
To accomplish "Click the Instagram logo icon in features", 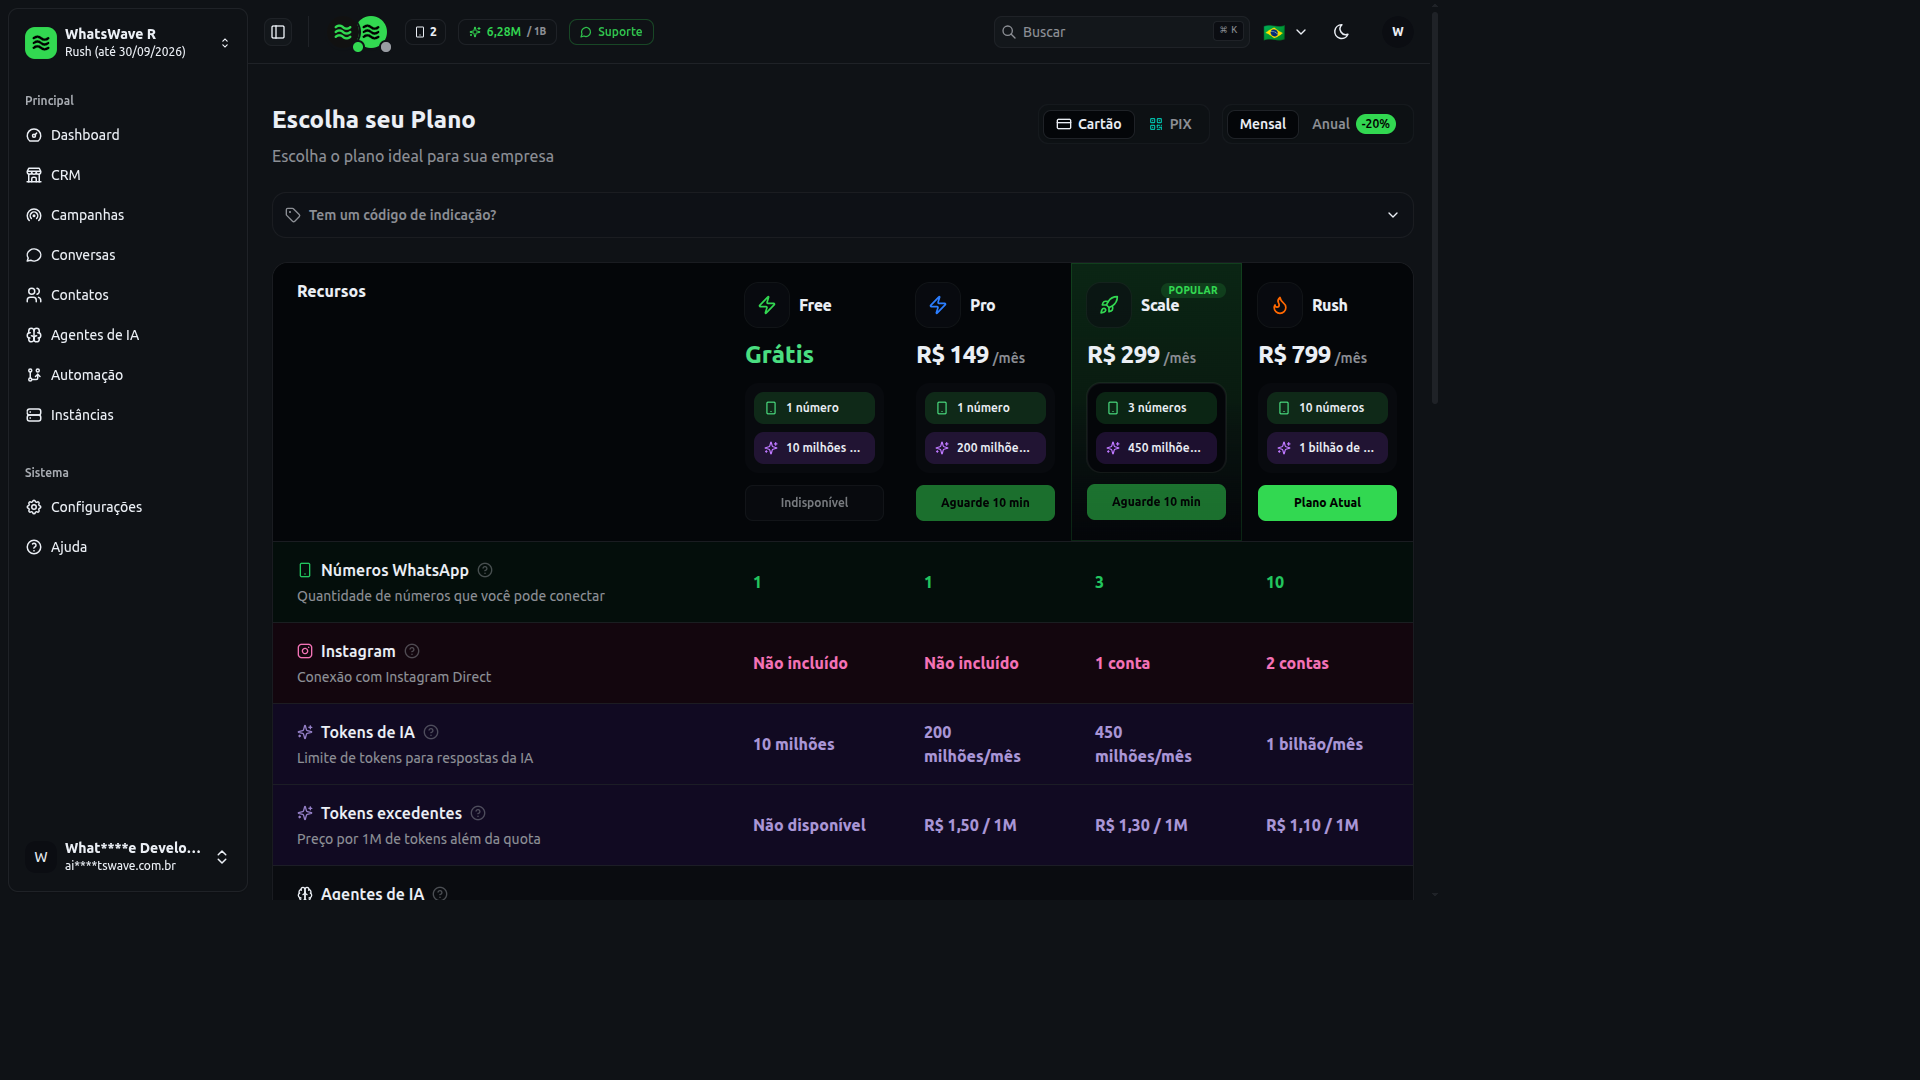I will coord(305,651).
